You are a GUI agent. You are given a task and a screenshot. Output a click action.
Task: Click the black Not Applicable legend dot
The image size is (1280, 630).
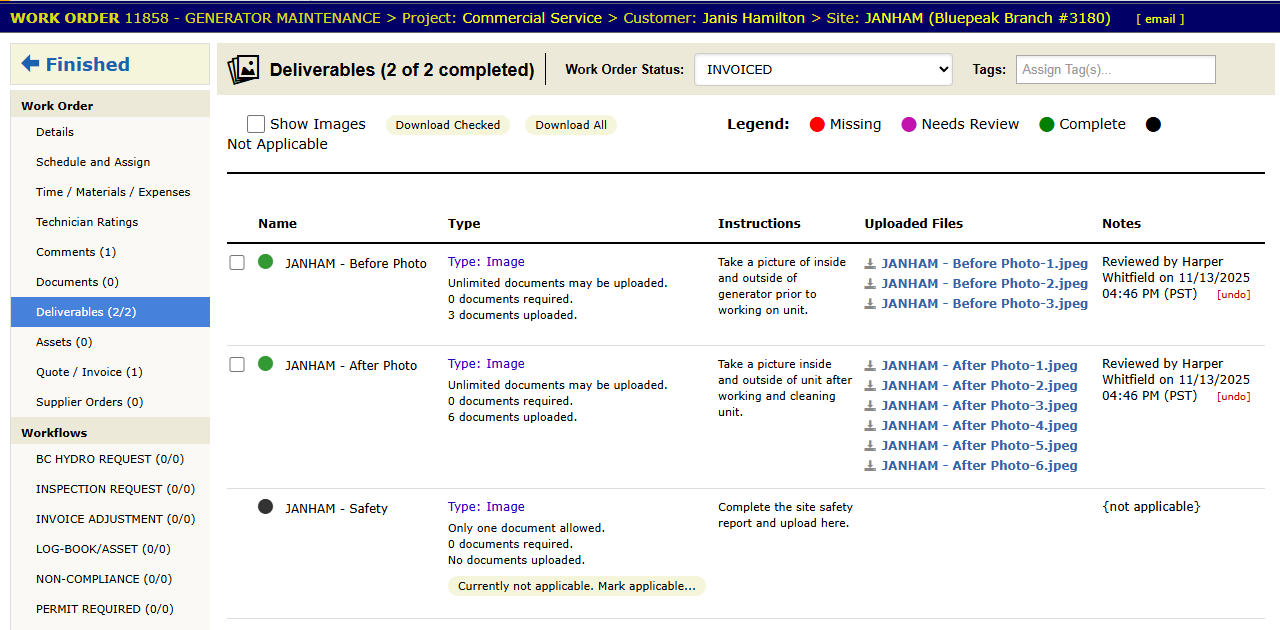(1154, 125)
